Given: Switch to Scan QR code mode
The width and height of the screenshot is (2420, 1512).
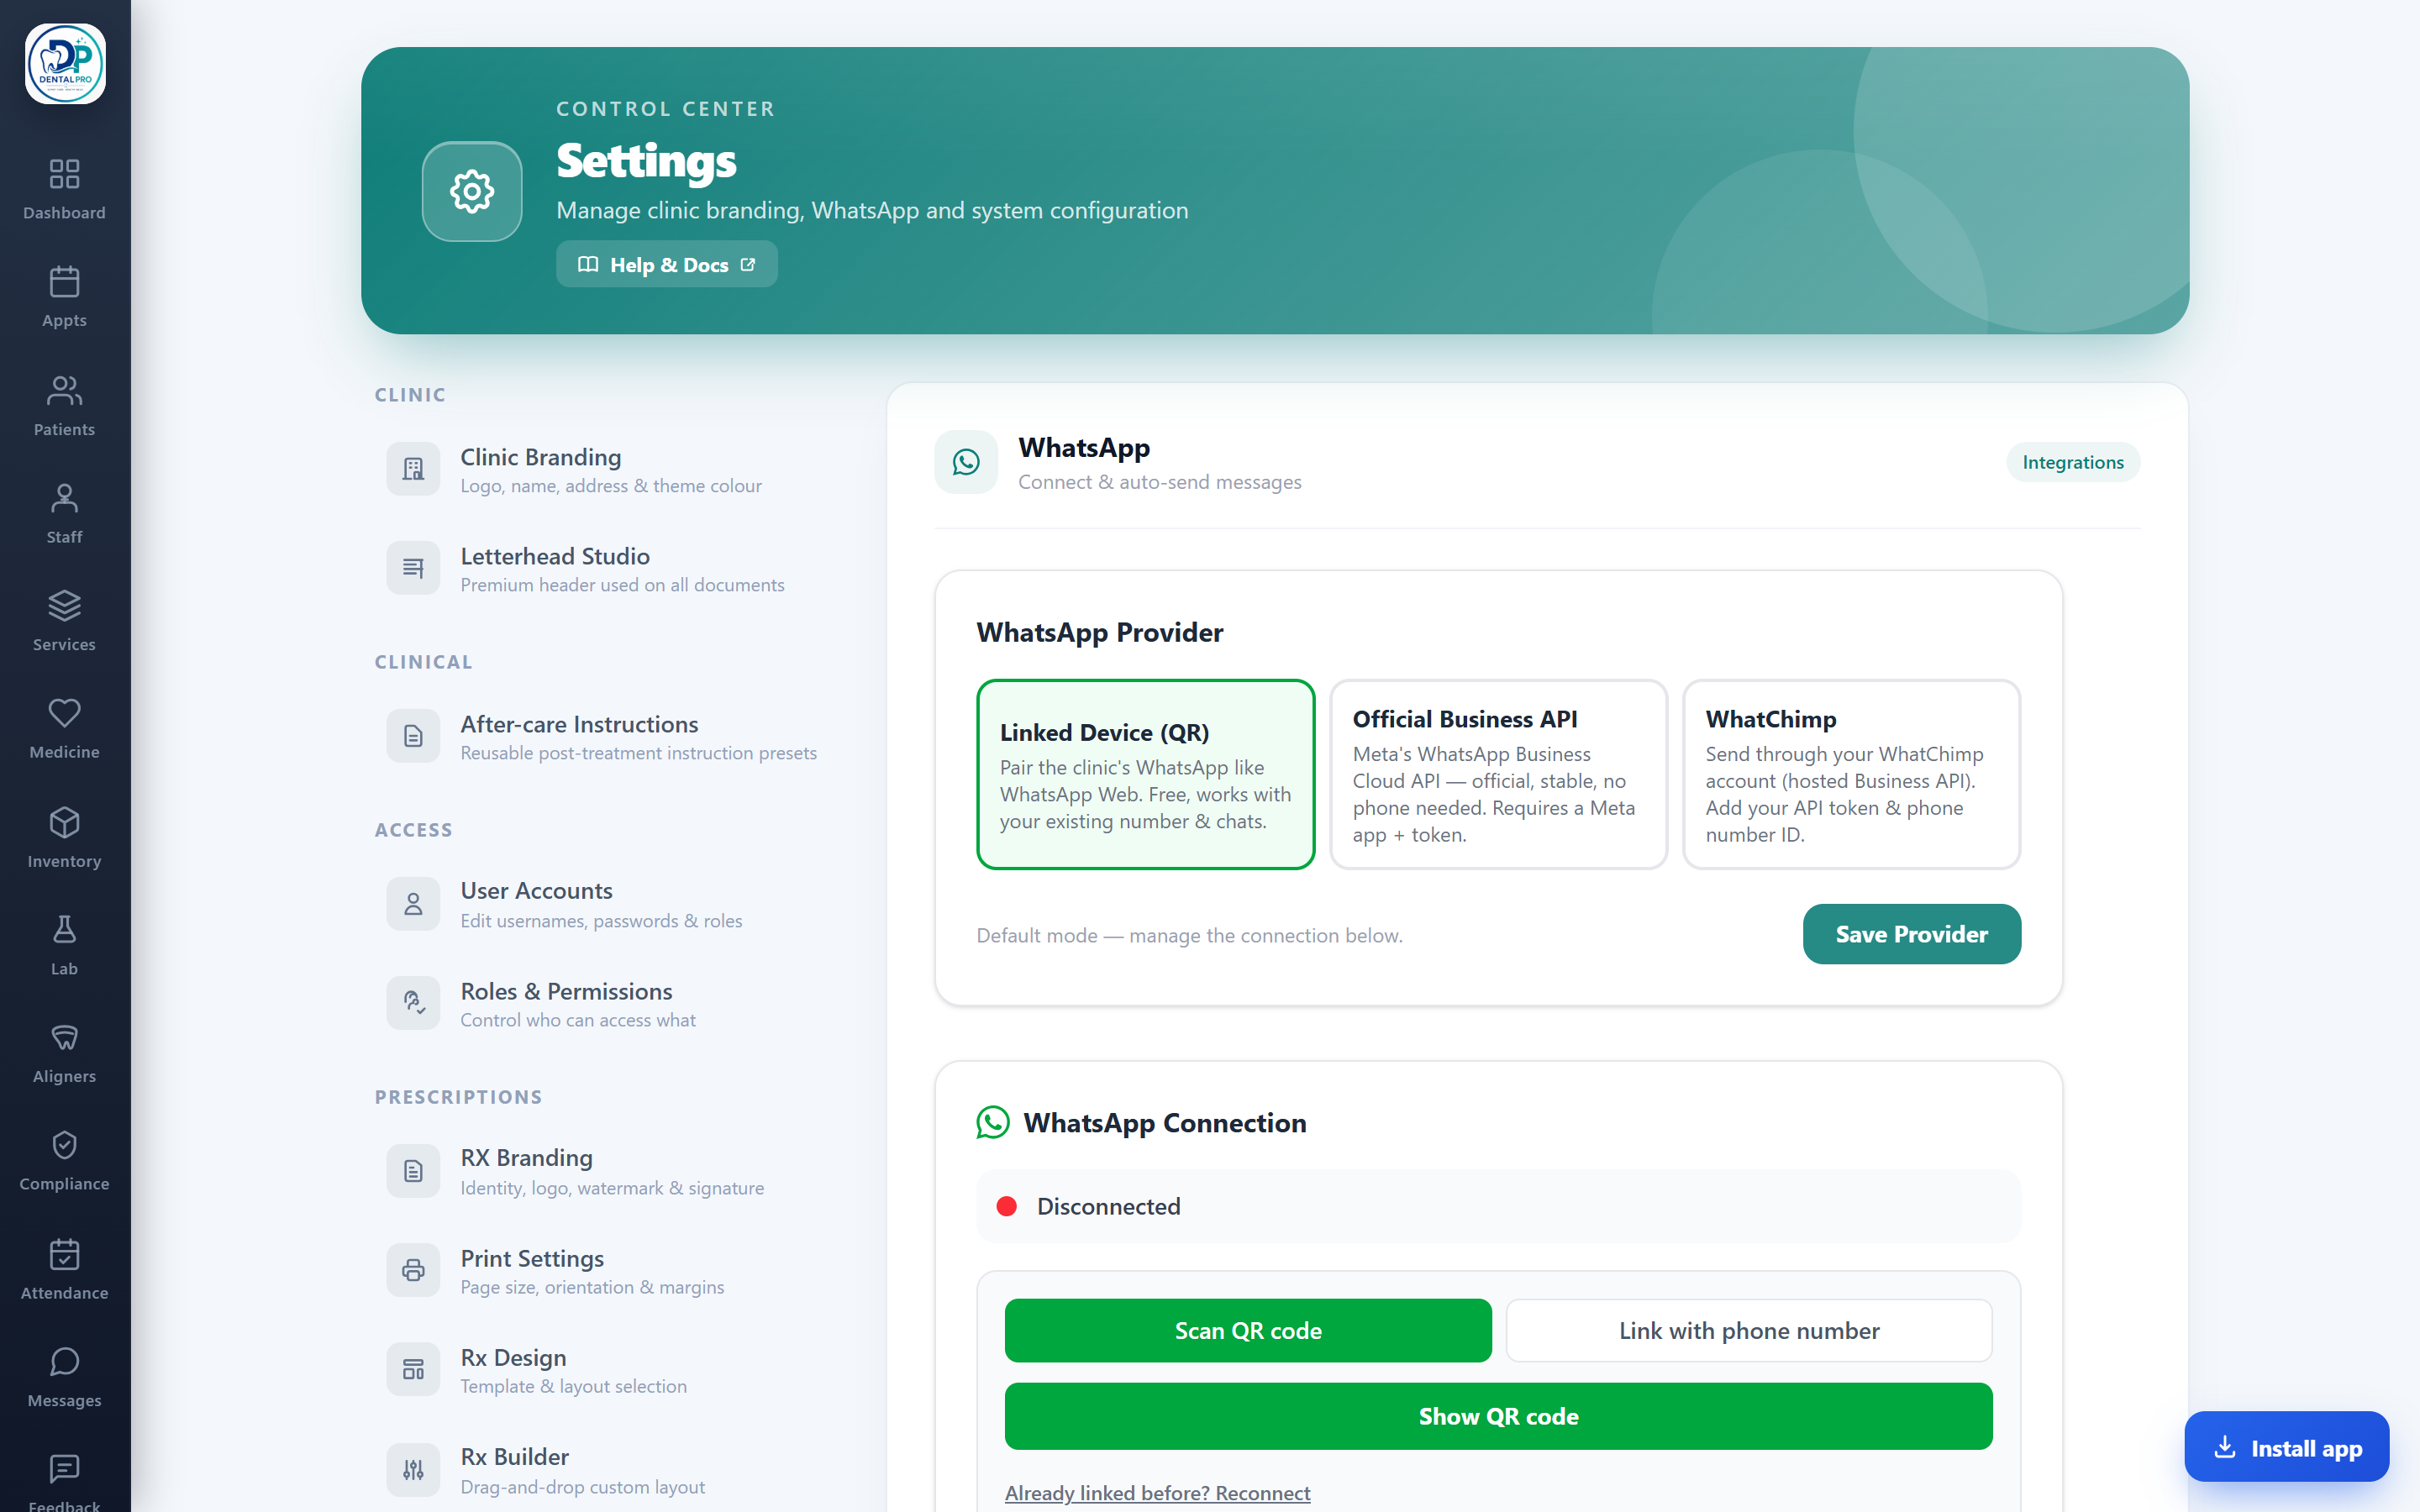Looking at the screenshot, I should click(1248, 1330).
